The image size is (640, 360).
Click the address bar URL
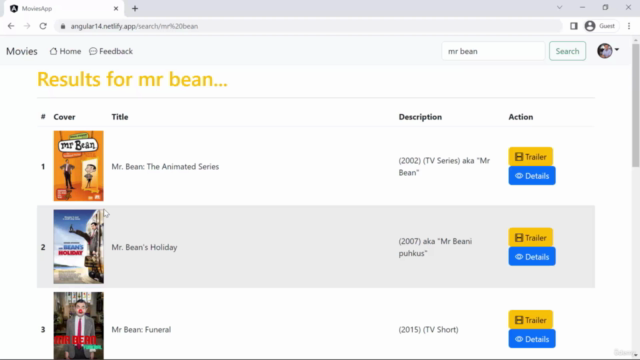(x=134, y=26)
